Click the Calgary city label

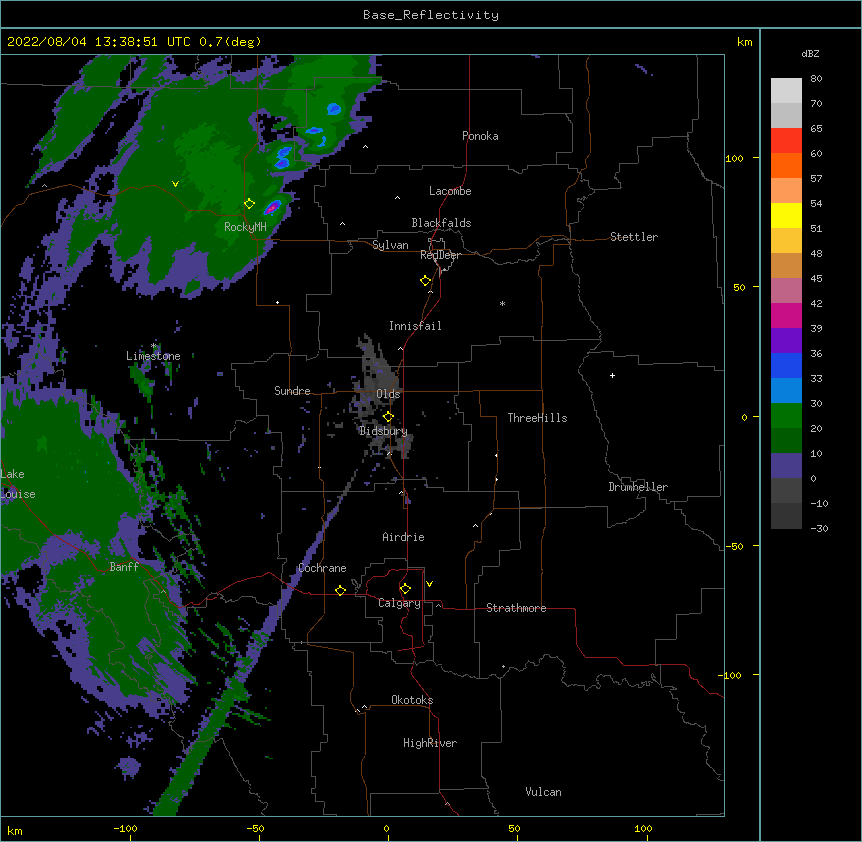[x=399, y=603]
